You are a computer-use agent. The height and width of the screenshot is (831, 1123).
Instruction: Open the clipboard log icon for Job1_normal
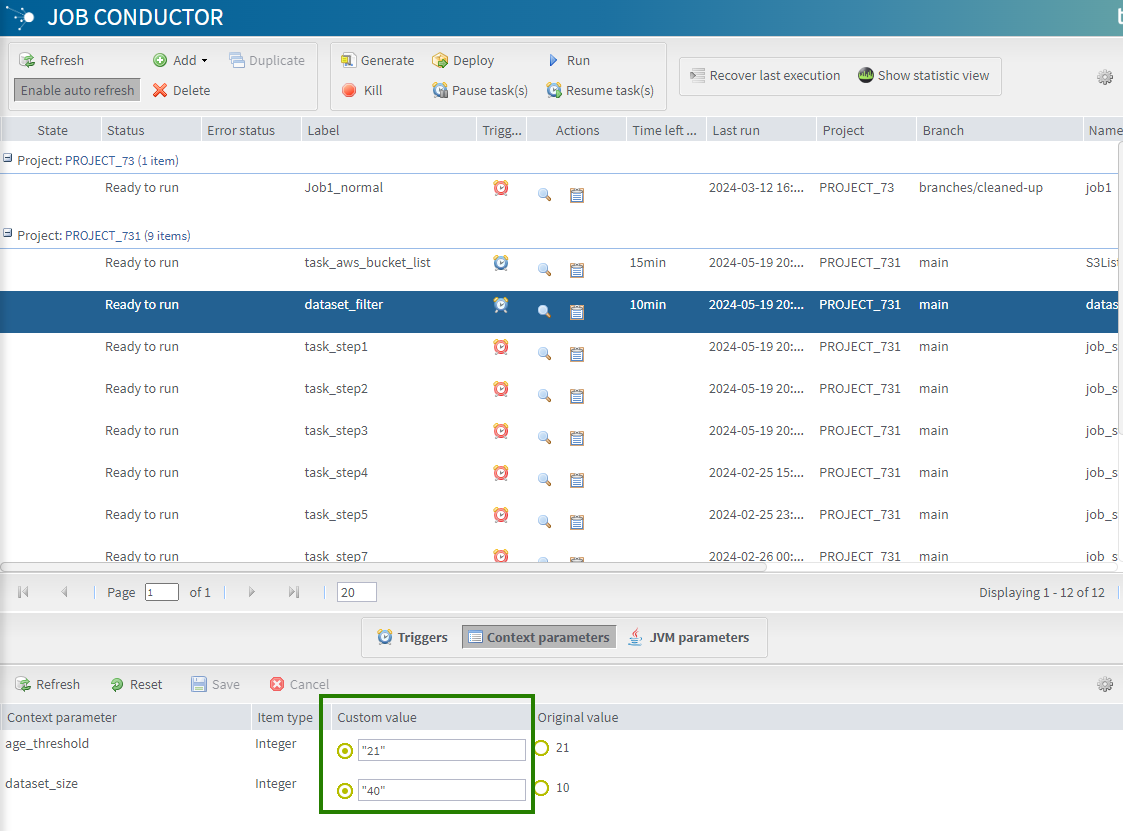[x=577, y=194]
